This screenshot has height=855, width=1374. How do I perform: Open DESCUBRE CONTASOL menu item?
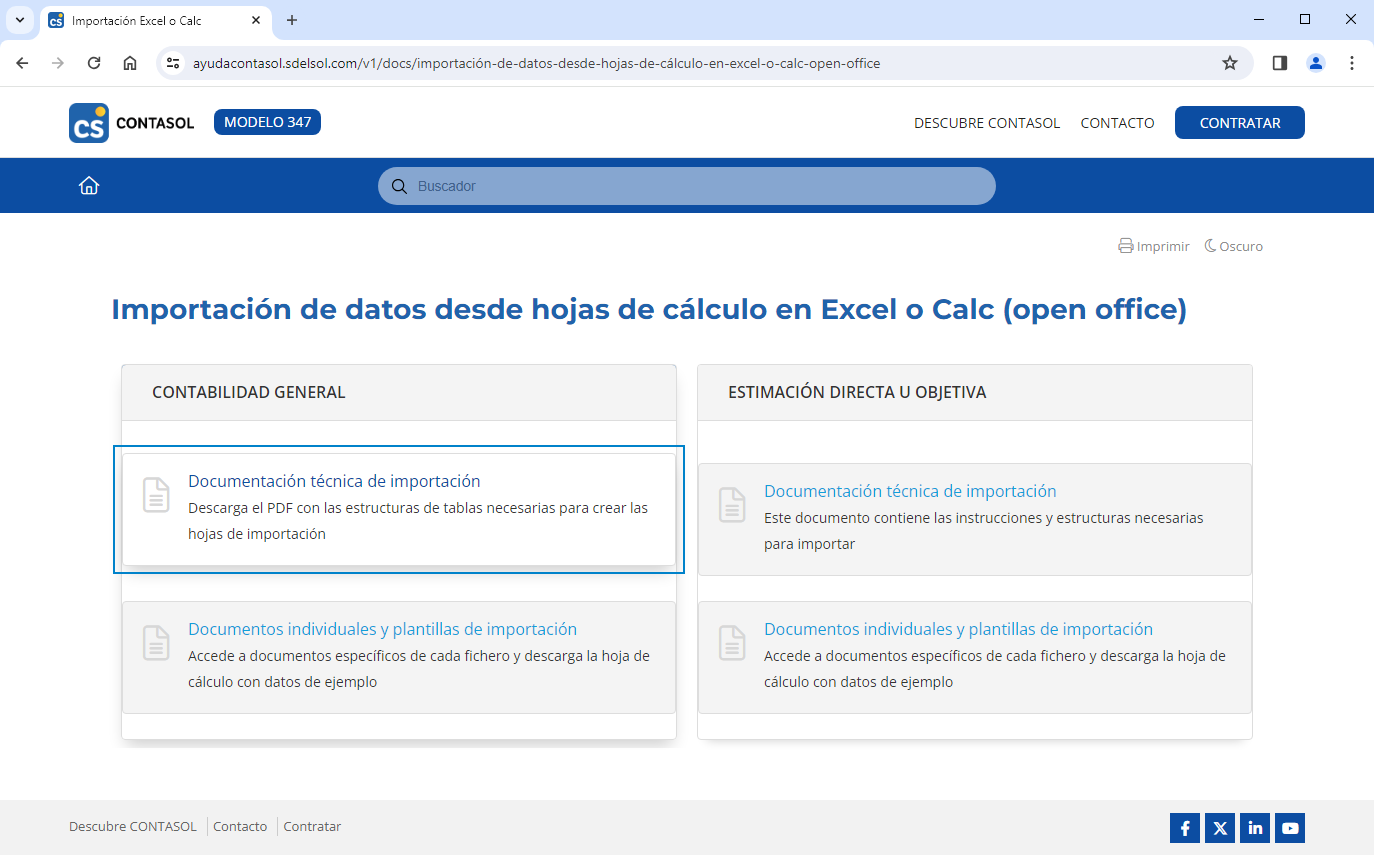click(987, 123)
